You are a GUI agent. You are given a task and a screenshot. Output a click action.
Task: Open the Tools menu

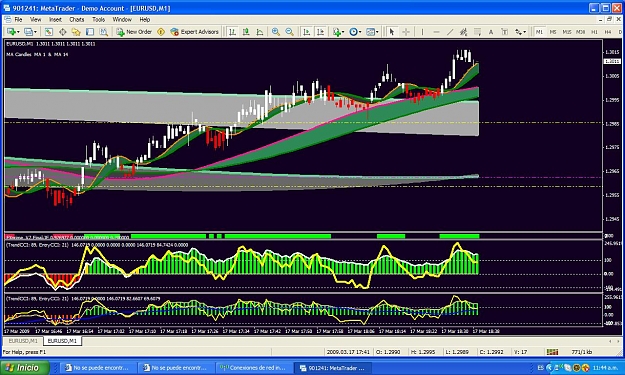[98, 19]
